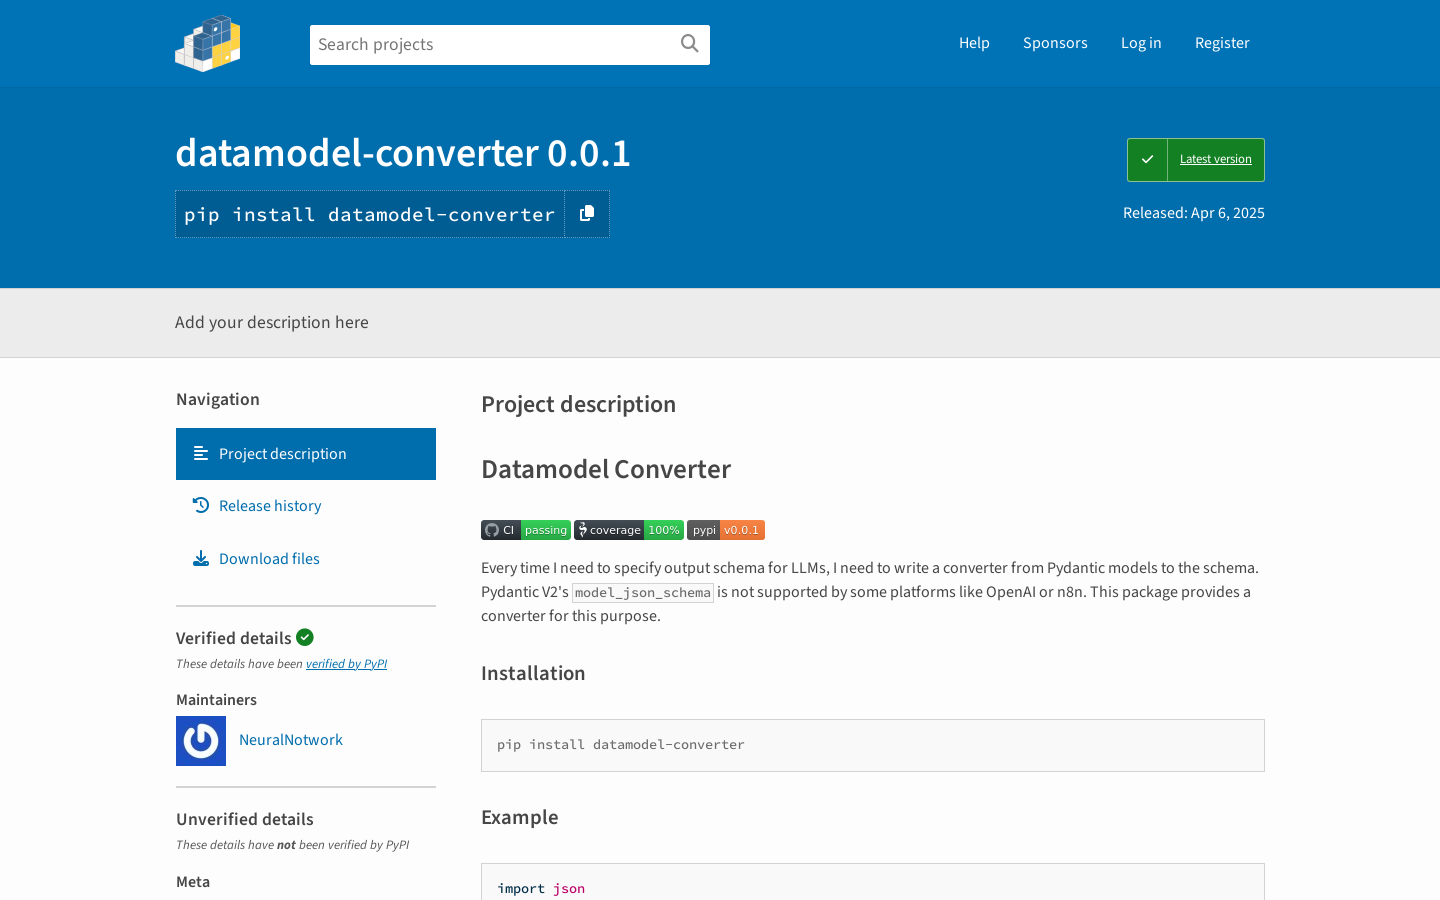The height and width of the screenshot is (900, 1440).
Task: Open the Release history tab
Action: pos(306,506)
